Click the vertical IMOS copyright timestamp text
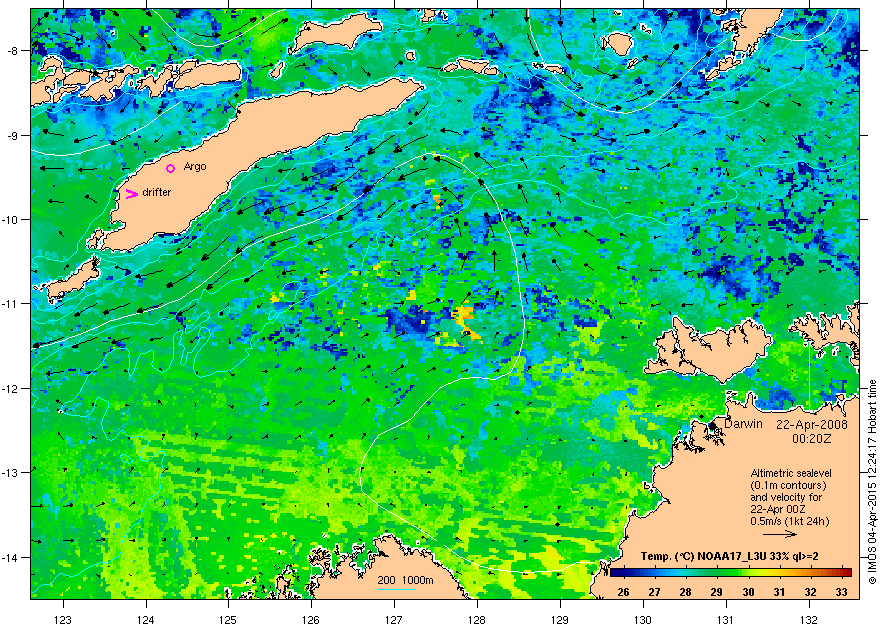880x630 pixels. [x=872, y=483]
